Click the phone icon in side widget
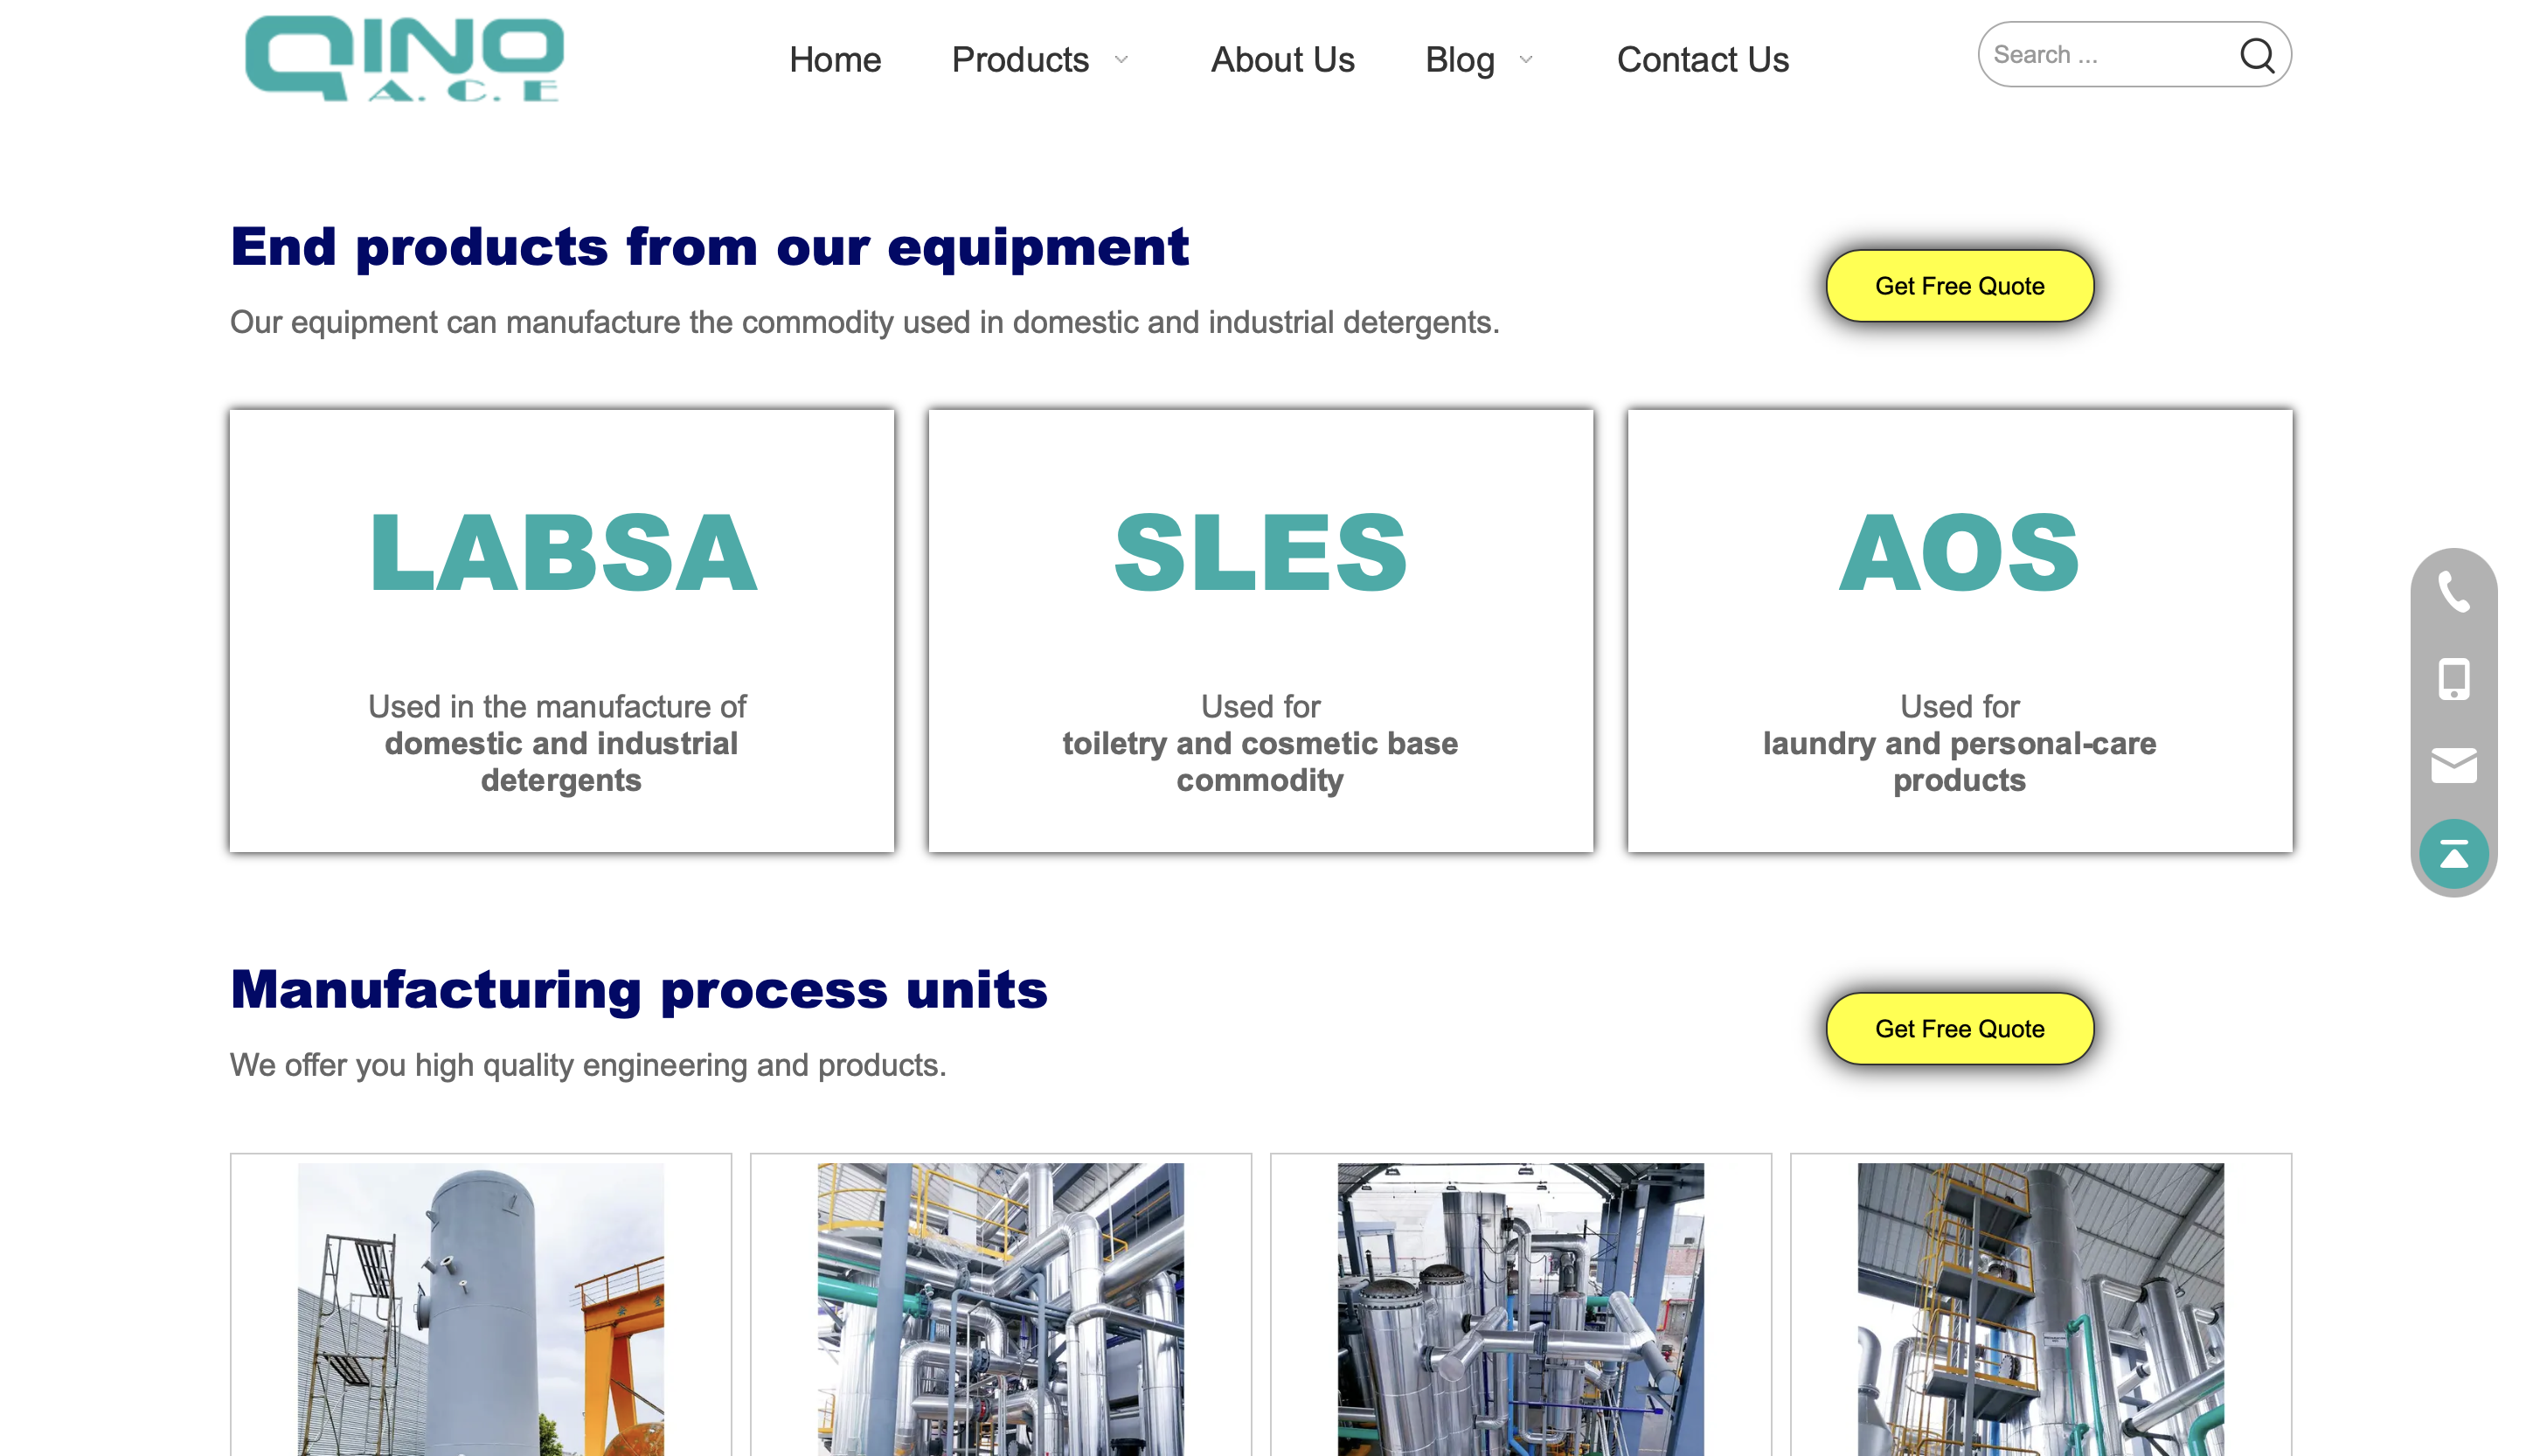 [x=2453, y=592]
